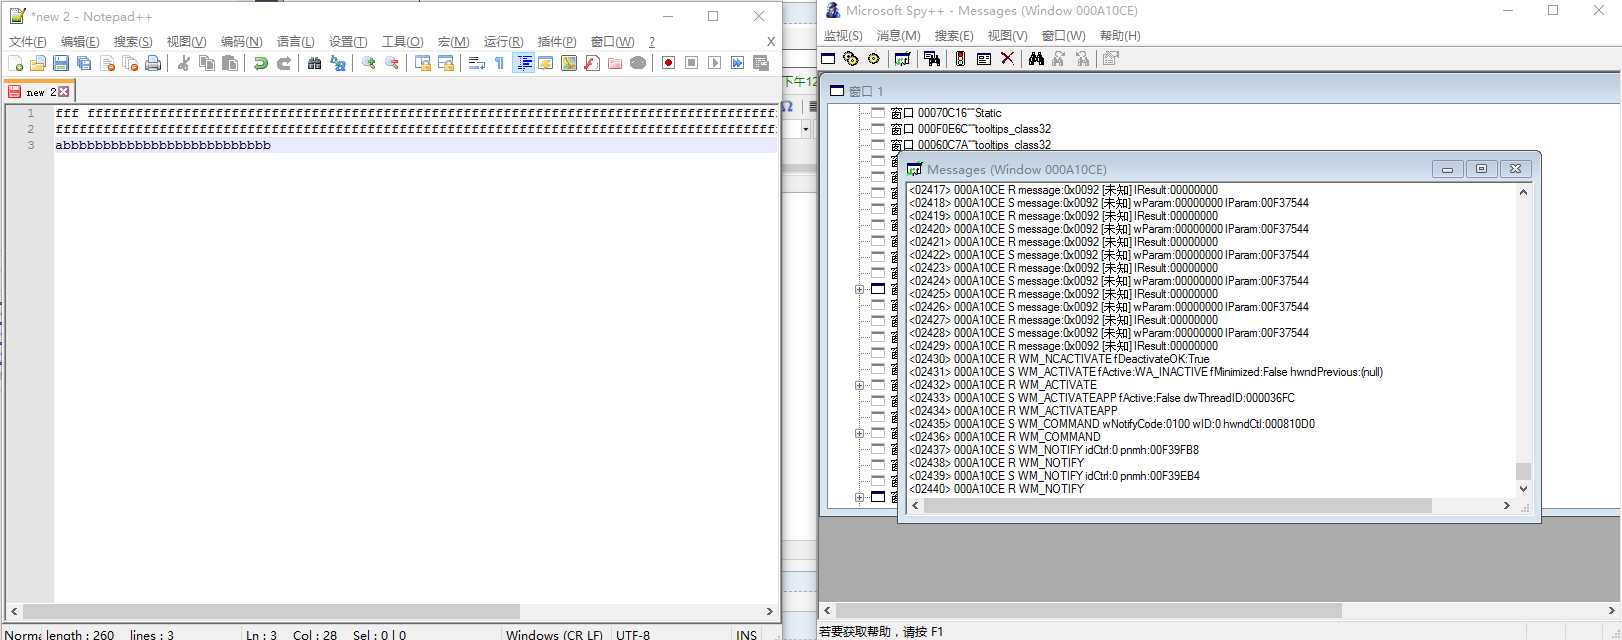This screenshot has width=1622, height=640.
Task: Toggle synchronized vertical scrolling icon
Action: pos(423,63)
